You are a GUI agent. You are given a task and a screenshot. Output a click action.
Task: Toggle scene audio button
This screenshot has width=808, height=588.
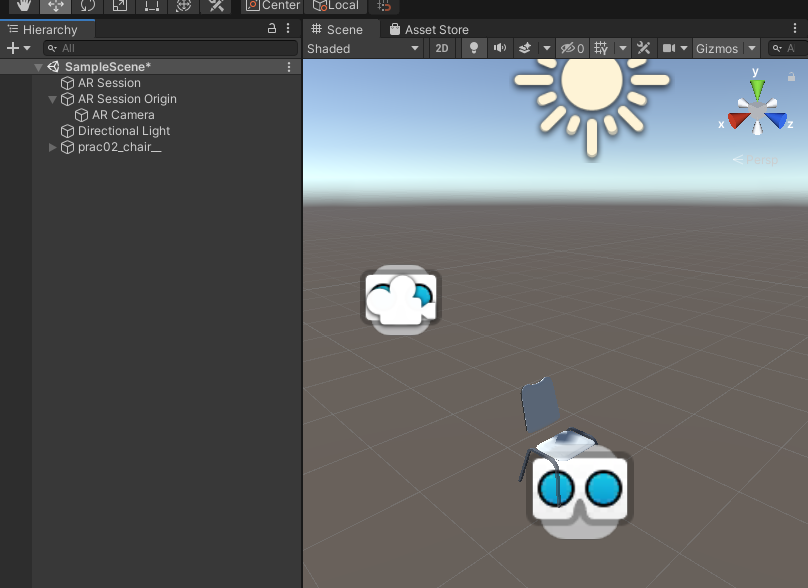pyautogui.click(x=499, y=48)
